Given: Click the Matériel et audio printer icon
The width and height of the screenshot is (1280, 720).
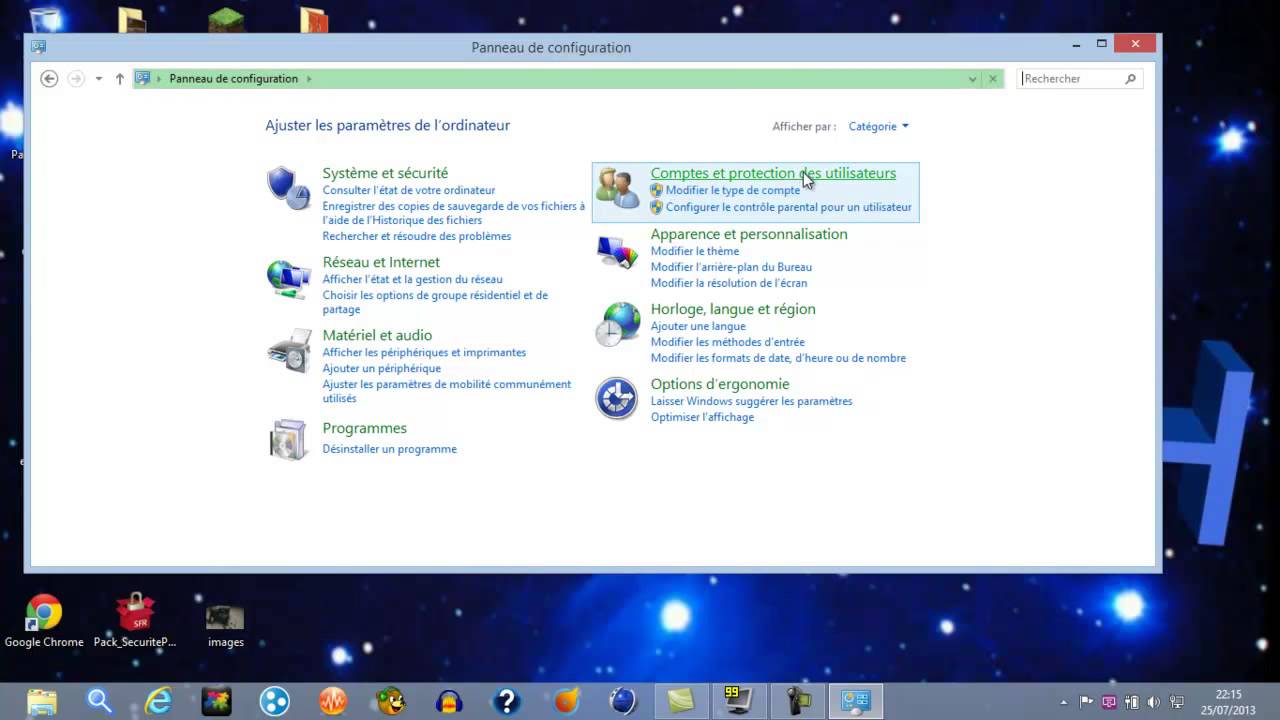Looking at the screenshot, I should coord(289,351).
